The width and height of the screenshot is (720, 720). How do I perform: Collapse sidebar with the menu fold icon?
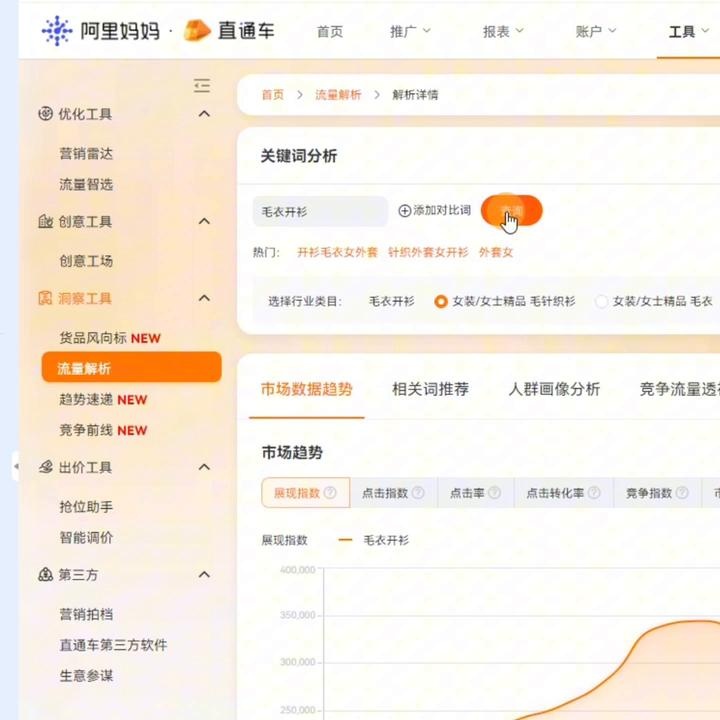coord(202,85)
